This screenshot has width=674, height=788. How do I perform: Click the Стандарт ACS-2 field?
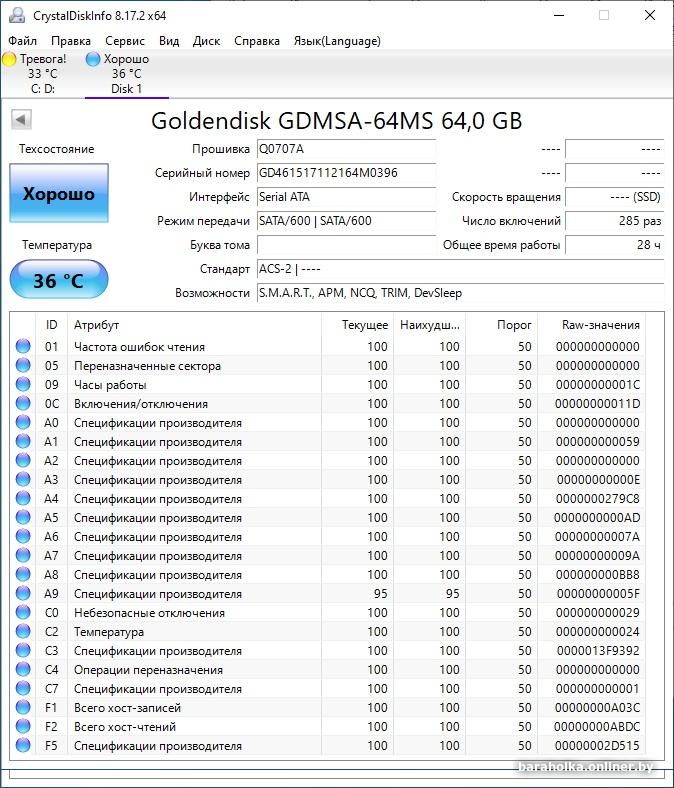460,269
